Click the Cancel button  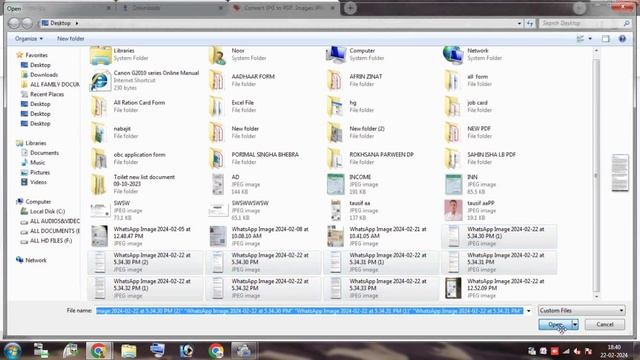click(x=604, y=324)
